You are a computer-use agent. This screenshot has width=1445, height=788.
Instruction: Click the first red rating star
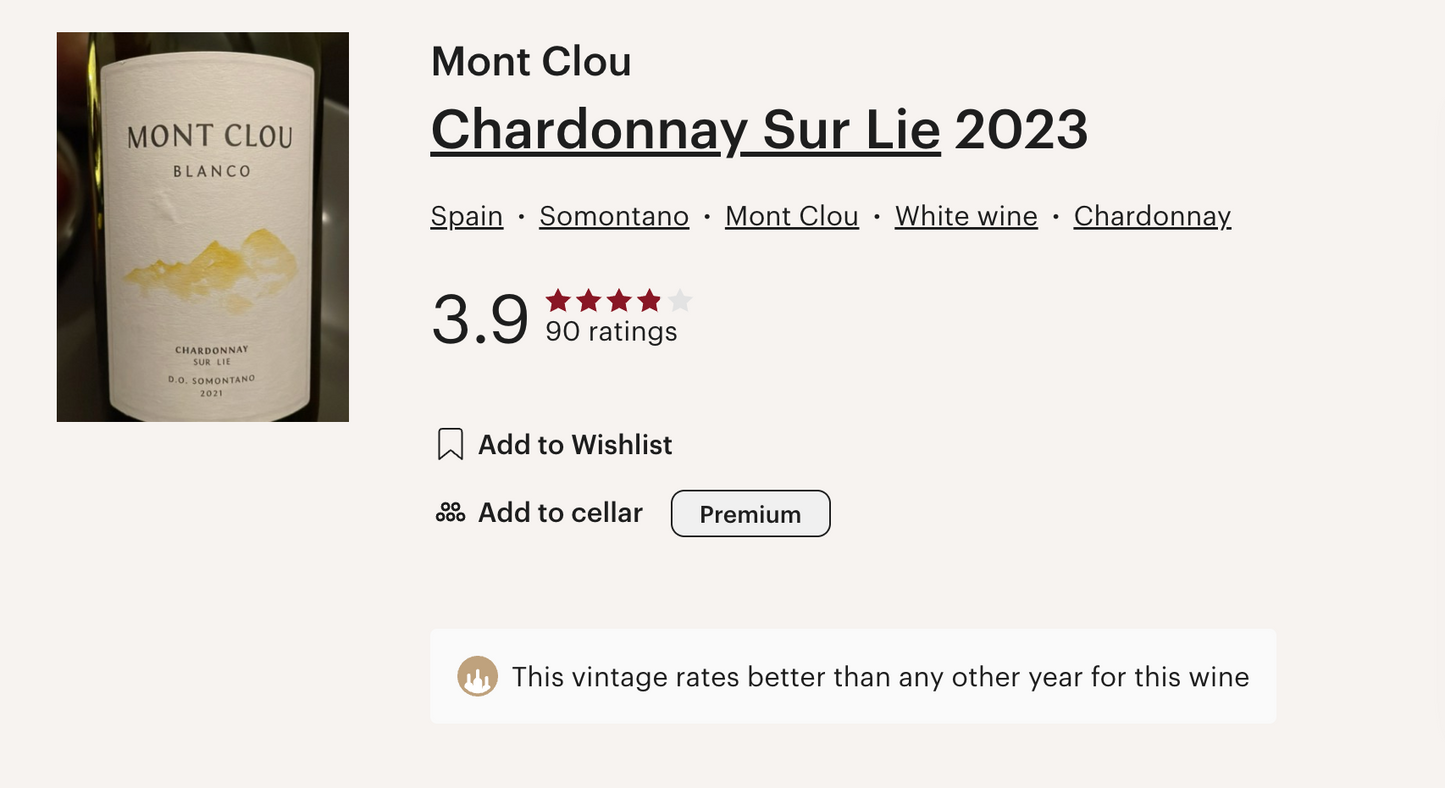(x=558, y=300)
